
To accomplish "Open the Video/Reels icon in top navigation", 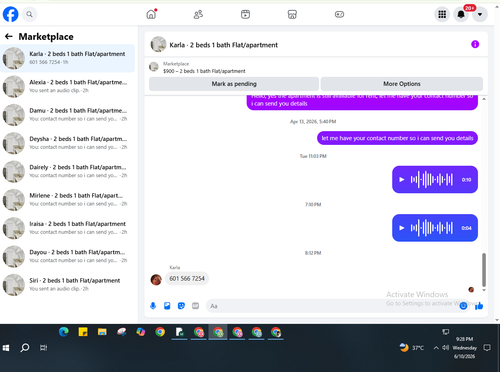I will pos(245,14).
